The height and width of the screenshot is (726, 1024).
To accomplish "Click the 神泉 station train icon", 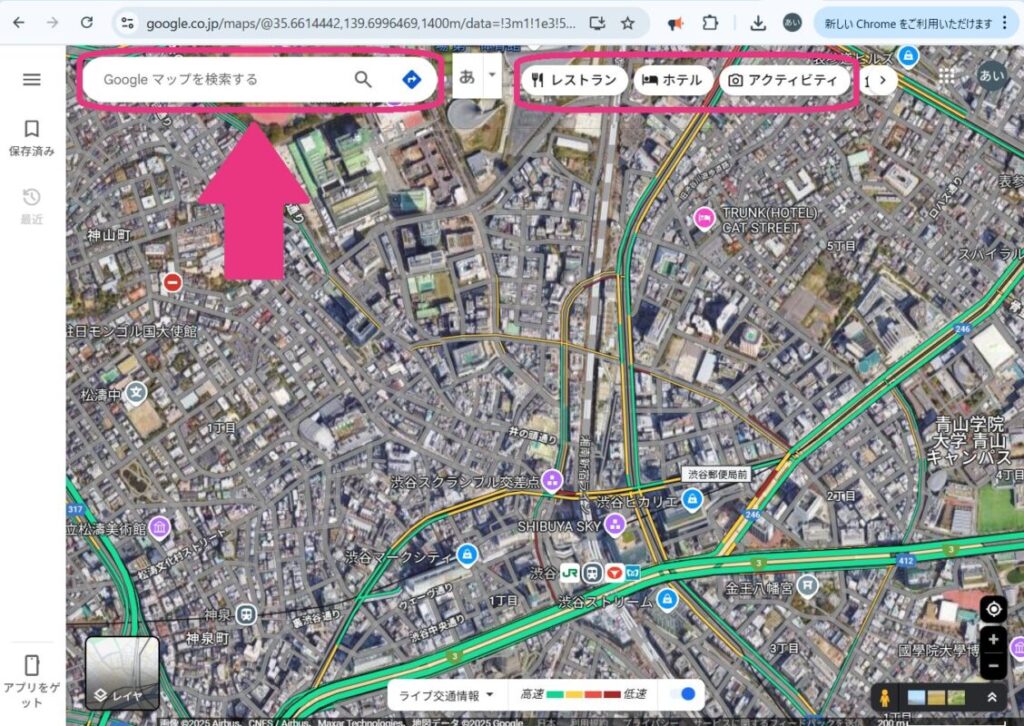I will (x=246, y=614).
